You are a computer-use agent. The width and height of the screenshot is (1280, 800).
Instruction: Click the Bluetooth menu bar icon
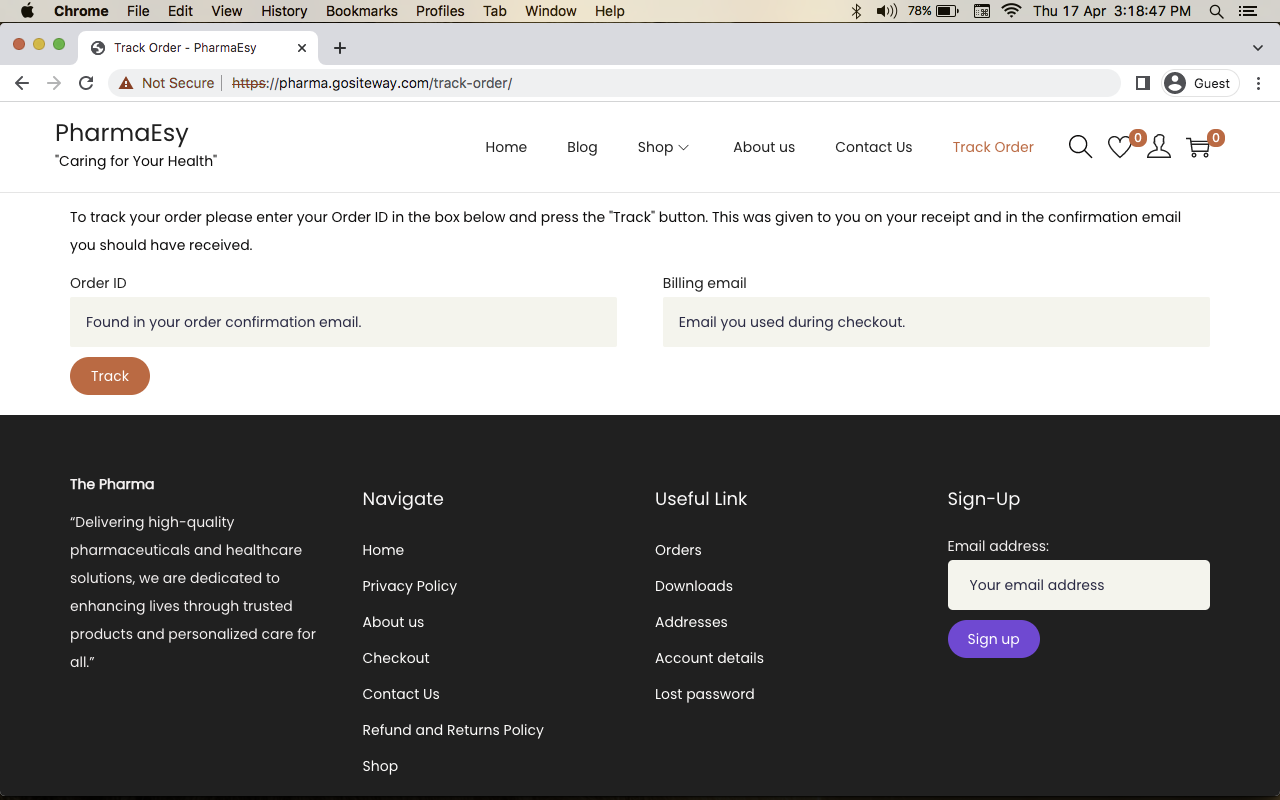(856, 11)
